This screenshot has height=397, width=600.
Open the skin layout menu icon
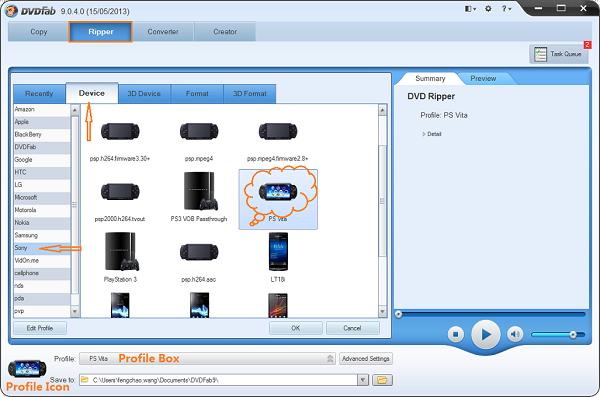tap(470, 8)
